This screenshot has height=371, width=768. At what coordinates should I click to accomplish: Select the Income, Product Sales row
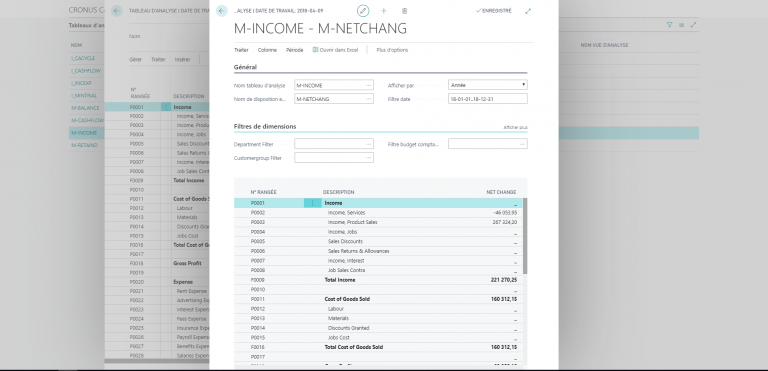point(378,222)
